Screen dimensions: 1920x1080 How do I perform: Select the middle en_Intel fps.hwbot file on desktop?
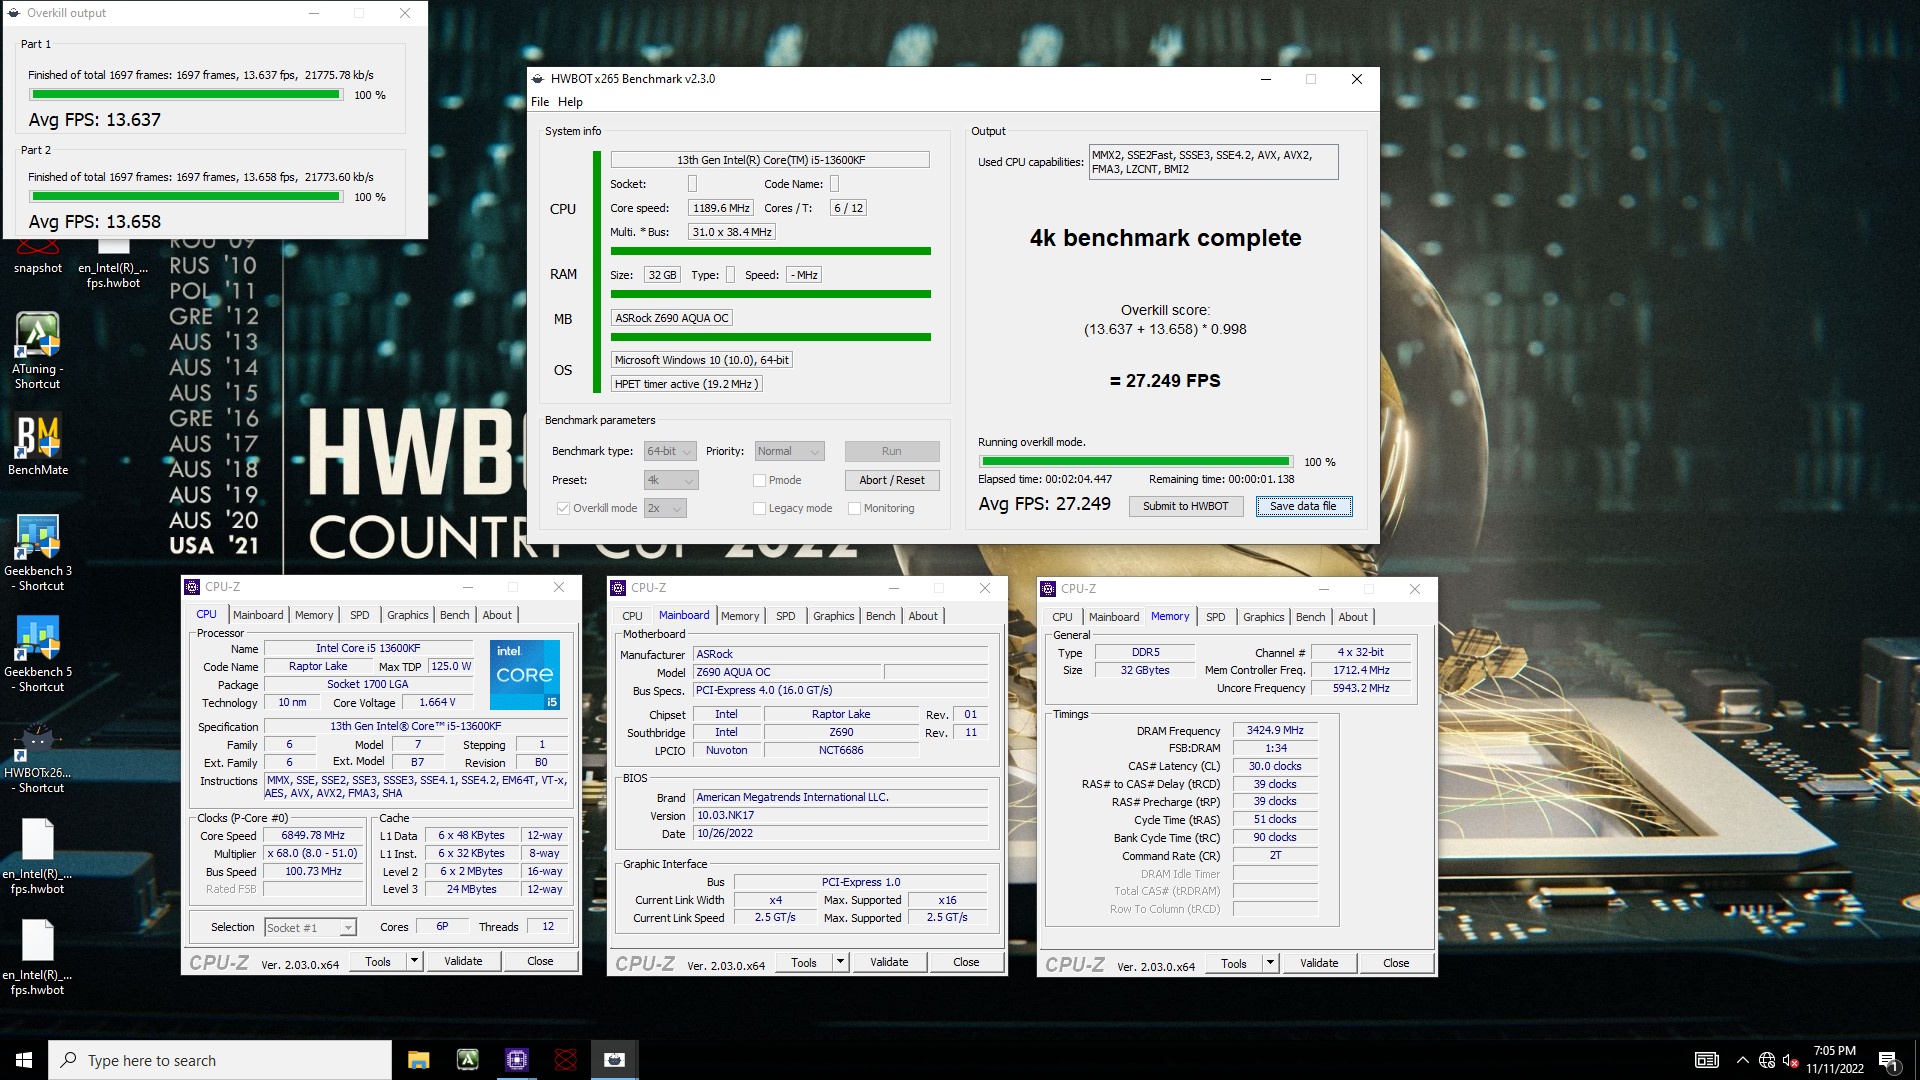tap(37, 856)
